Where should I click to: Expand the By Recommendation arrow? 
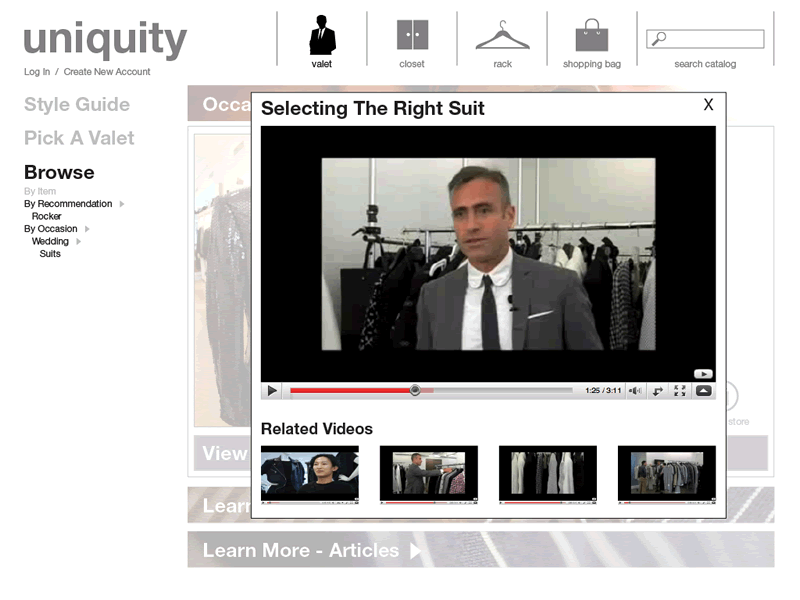tap(122, 204)
